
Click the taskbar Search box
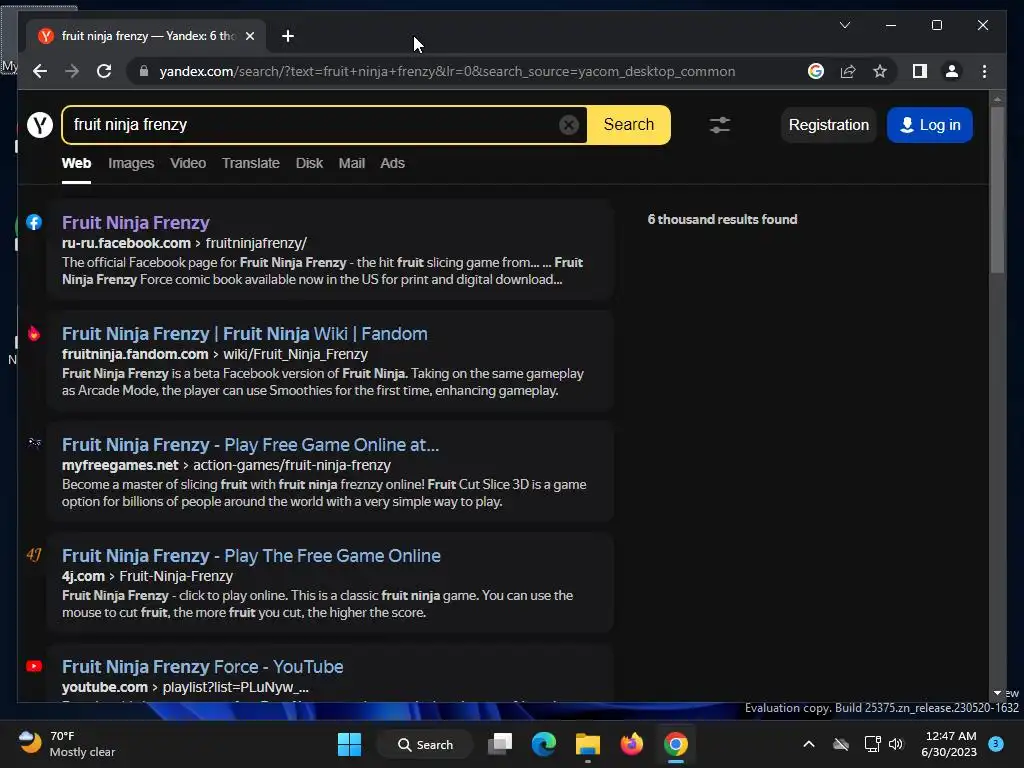coord(425,744)
